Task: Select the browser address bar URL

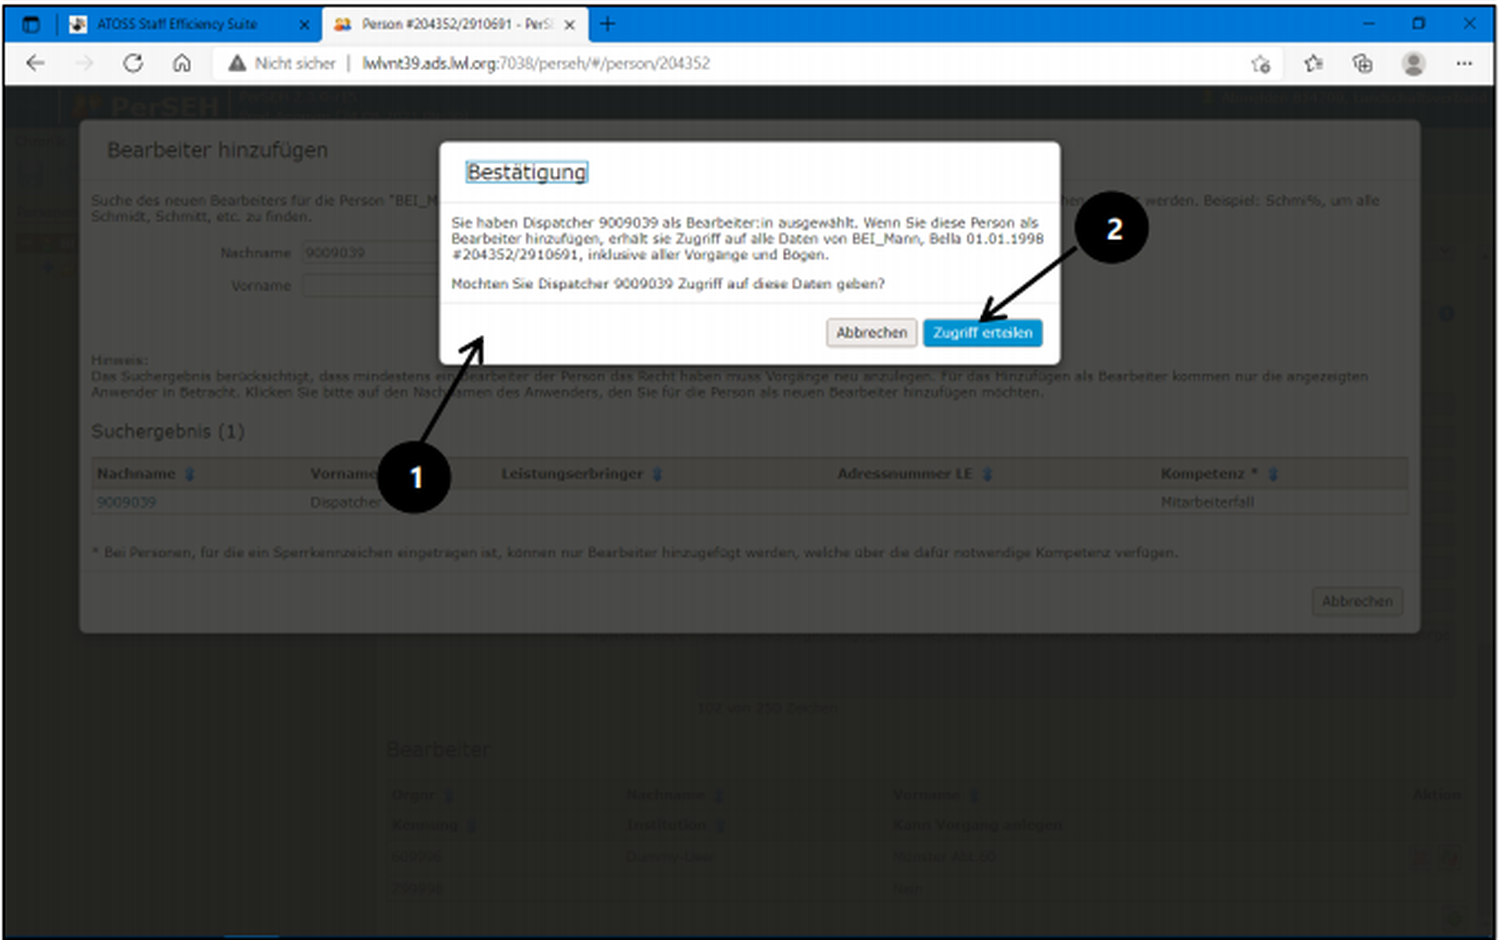Action: (x=536, y=63)
